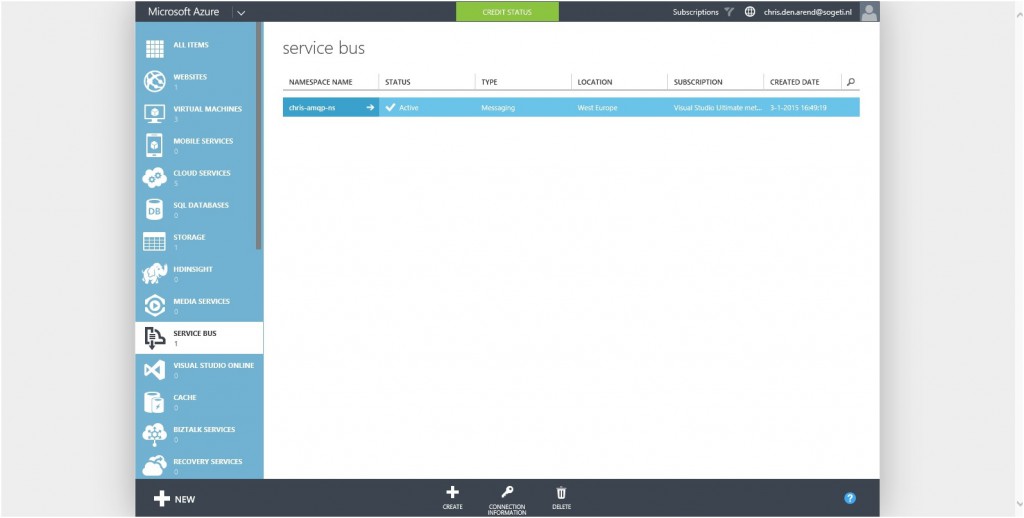Select the Cloud Services menu label
This screenshot has width=1024, height=518.
(202, 173)
